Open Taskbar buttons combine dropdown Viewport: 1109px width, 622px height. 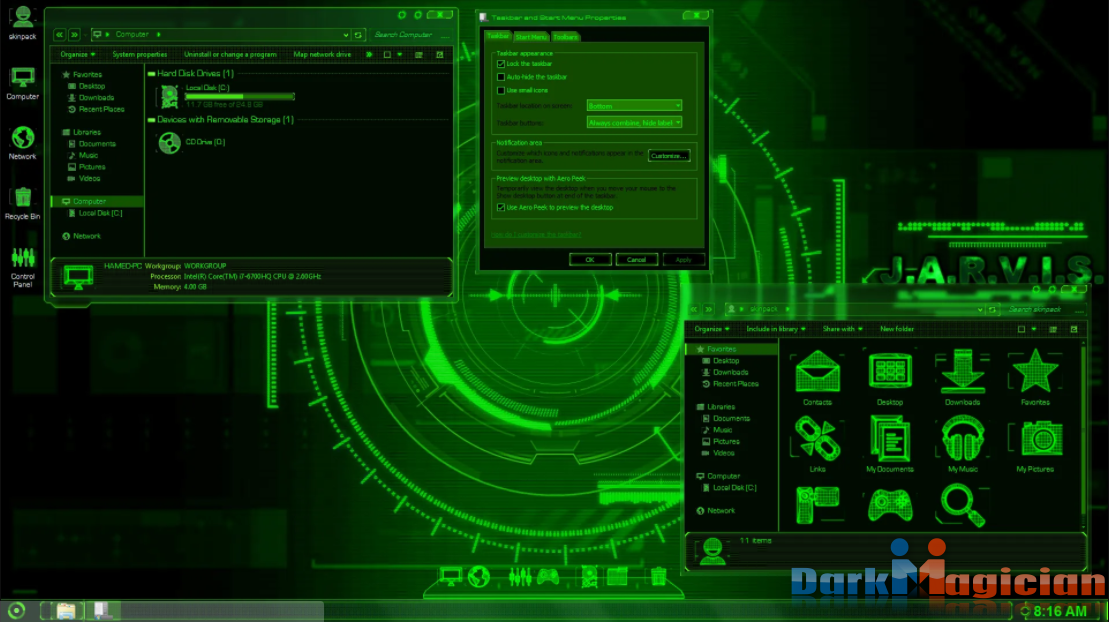click(x=634, y=122)
